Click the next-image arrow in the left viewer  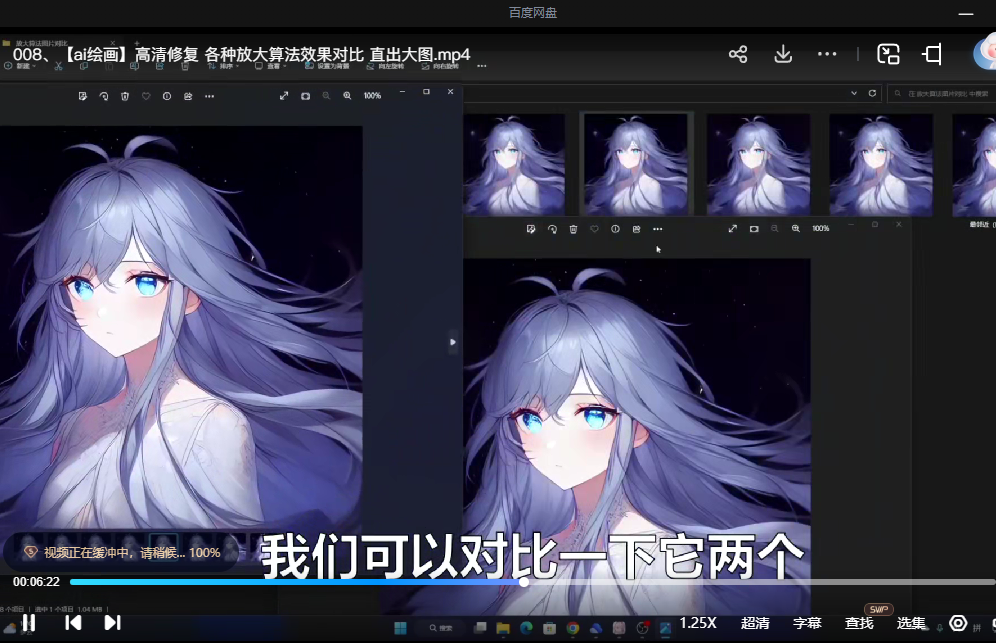453,342
